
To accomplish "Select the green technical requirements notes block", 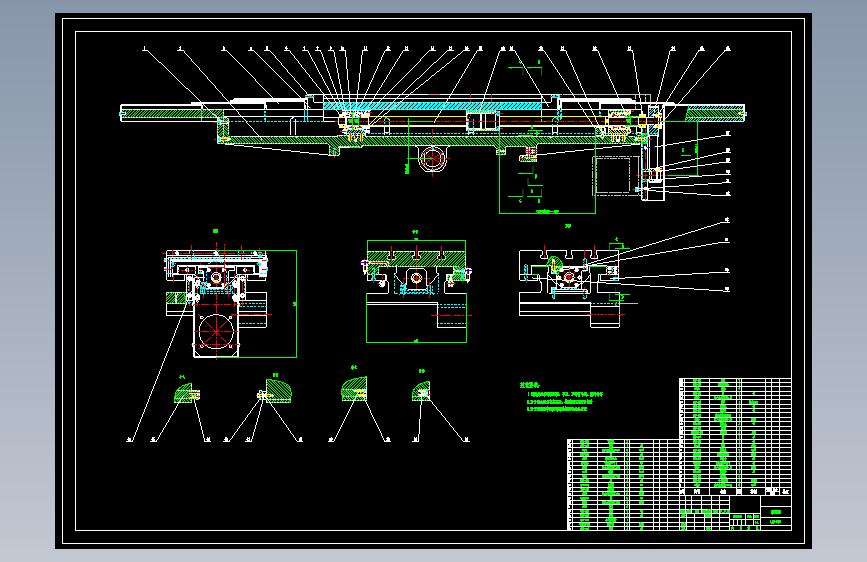I will pyautogui.click(x=561, y=397).
